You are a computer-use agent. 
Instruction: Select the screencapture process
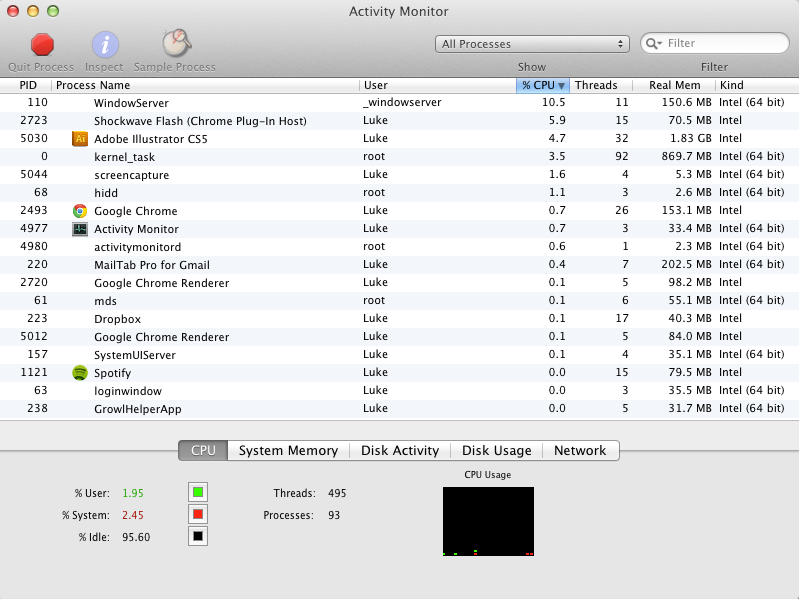tap(400, 175)
